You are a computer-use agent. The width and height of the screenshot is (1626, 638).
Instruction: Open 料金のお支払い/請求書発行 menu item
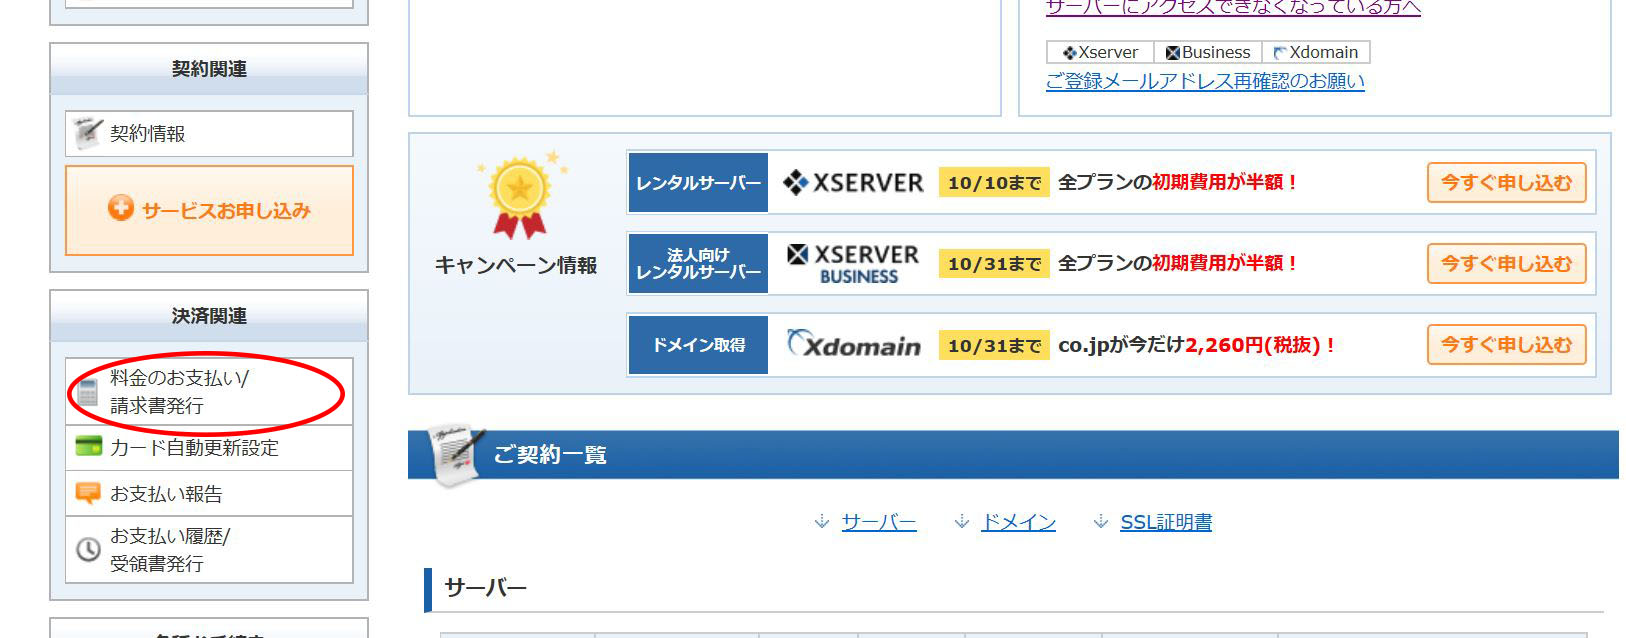209,392
